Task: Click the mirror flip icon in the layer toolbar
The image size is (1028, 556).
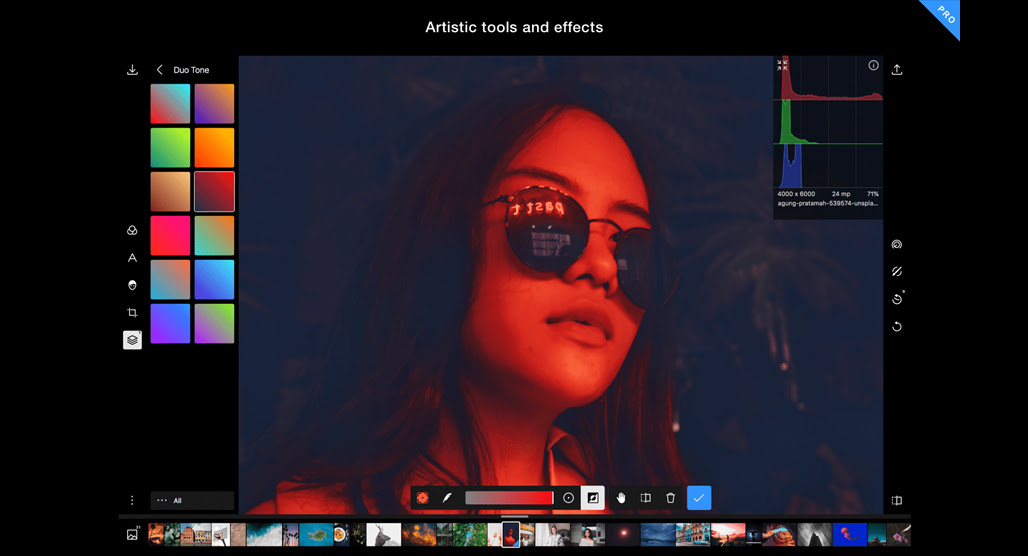Action: coord(646,498)
